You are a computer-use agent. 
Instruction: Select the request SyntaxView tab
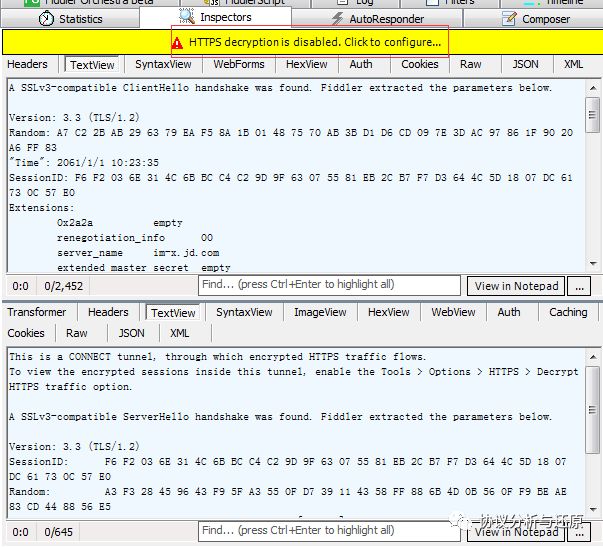coord(163,64)
